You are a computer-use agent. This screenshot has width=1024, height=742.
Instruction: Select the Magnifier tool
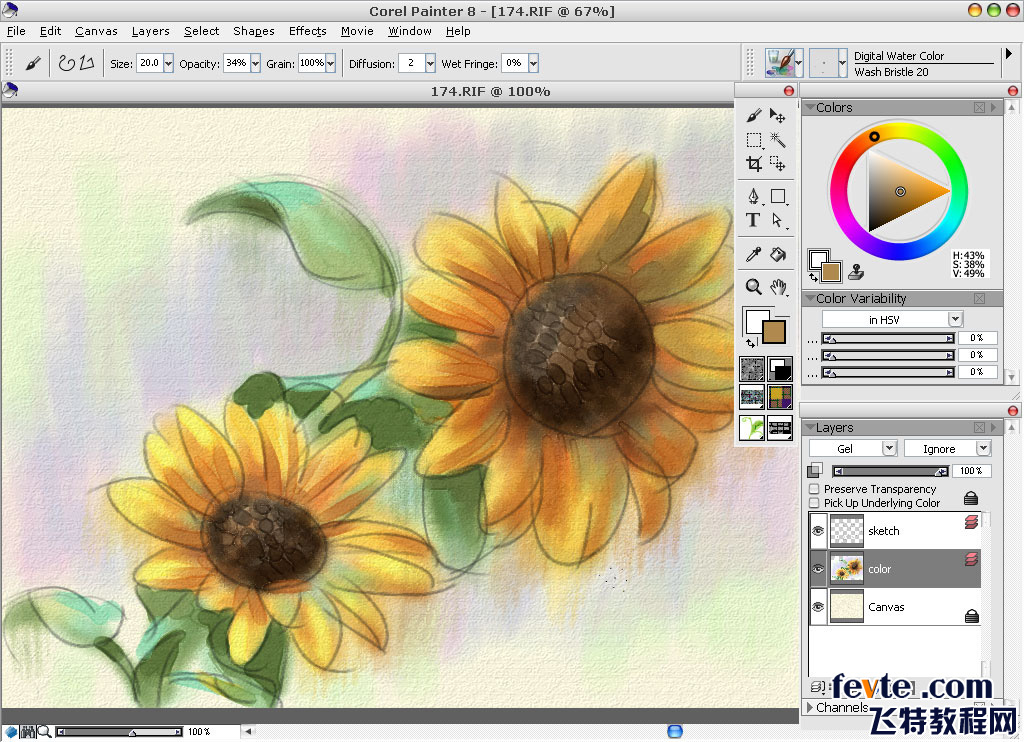pos(754,286)
